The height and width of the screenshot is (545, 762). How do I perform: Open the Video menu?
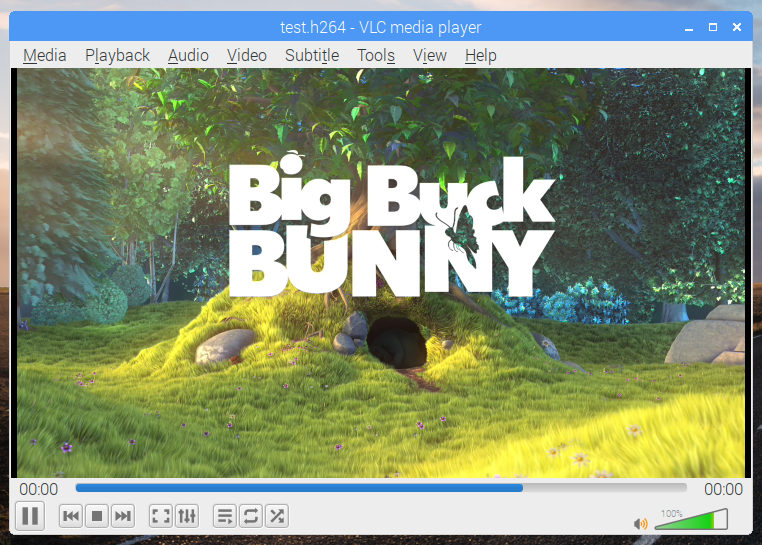click(x=246, y=55)
